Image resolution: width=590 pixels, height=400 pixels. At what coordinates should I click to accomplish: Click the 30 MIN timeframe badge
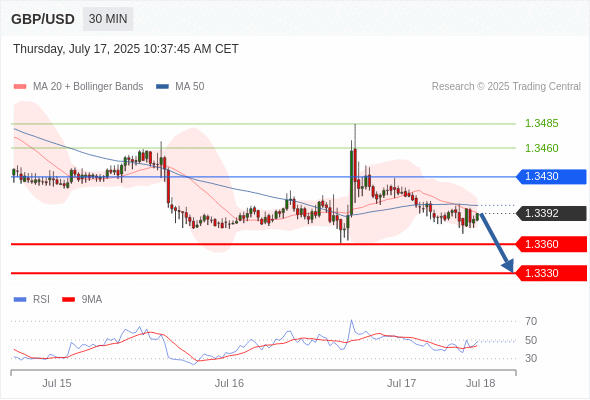coord(108,19)
